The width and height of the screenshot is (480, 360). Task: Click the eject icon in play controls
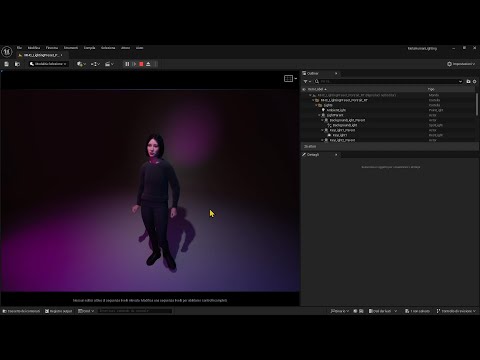(148, 64)
